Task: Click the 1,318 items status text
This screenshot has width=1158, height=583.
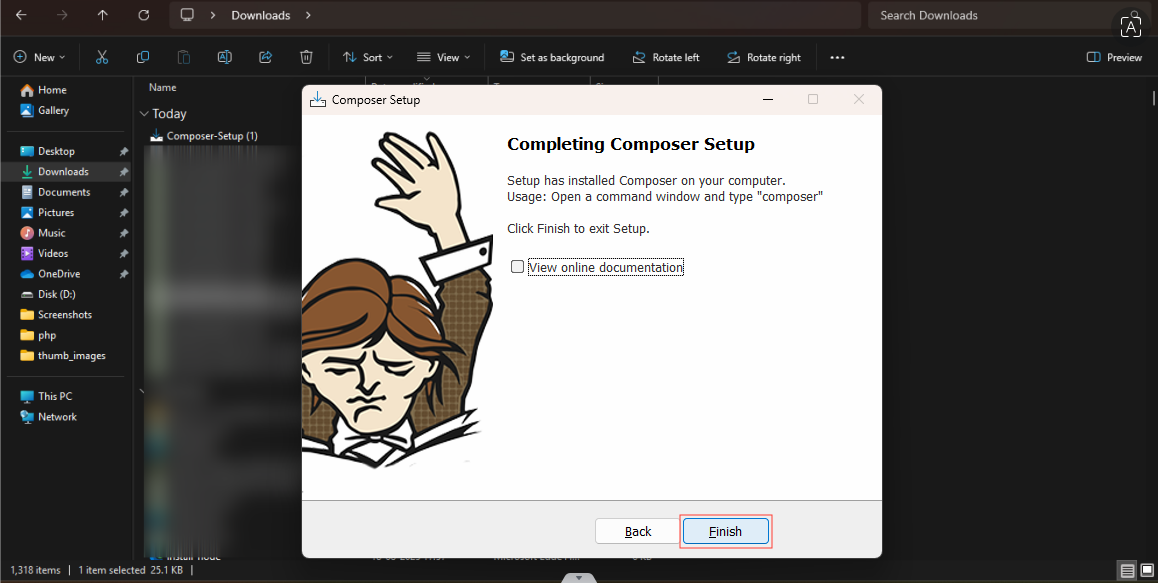Action: pos(35,570)
